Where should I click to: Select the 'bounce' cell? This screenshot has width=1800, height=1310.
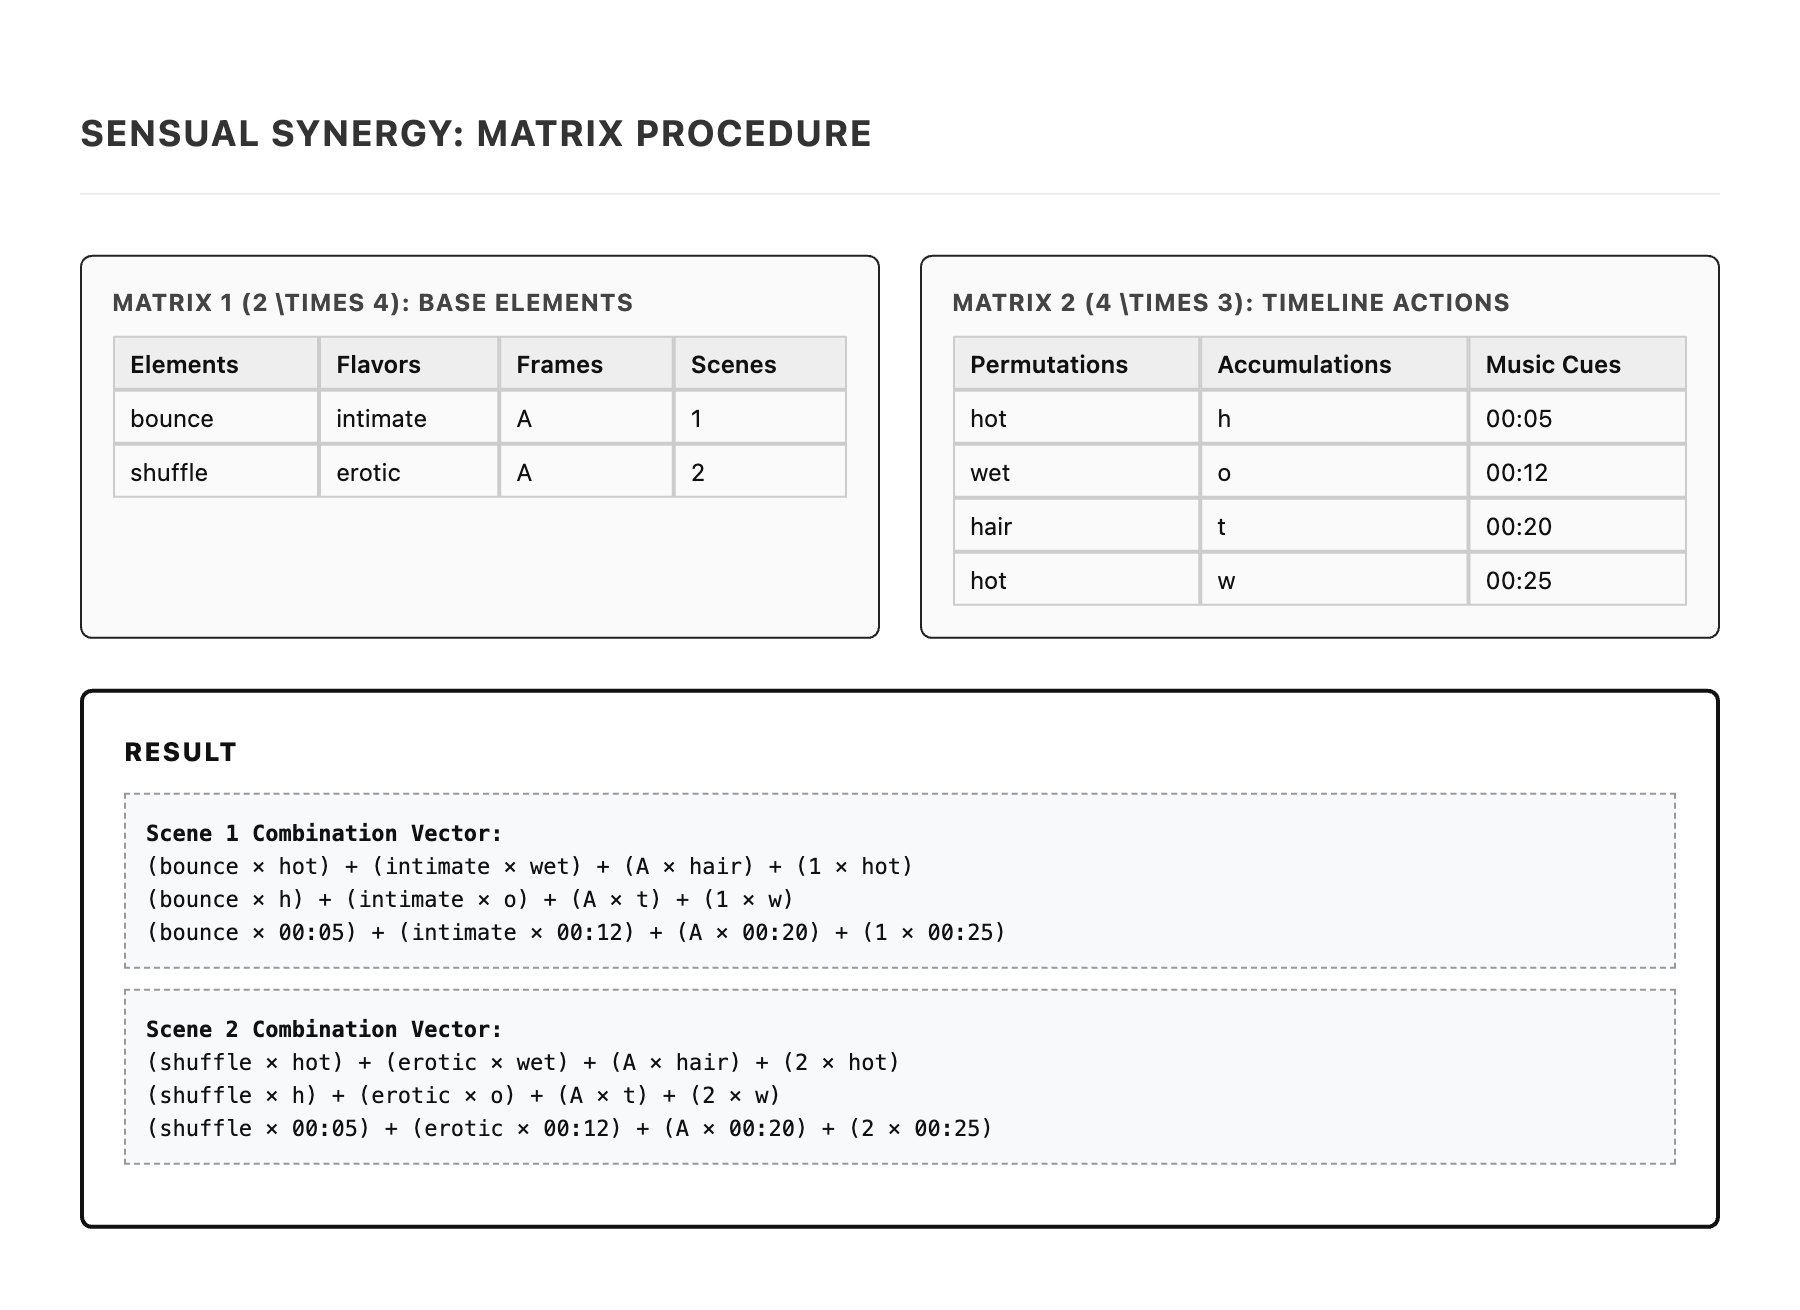pyautogui.click(x=216, y=418)
